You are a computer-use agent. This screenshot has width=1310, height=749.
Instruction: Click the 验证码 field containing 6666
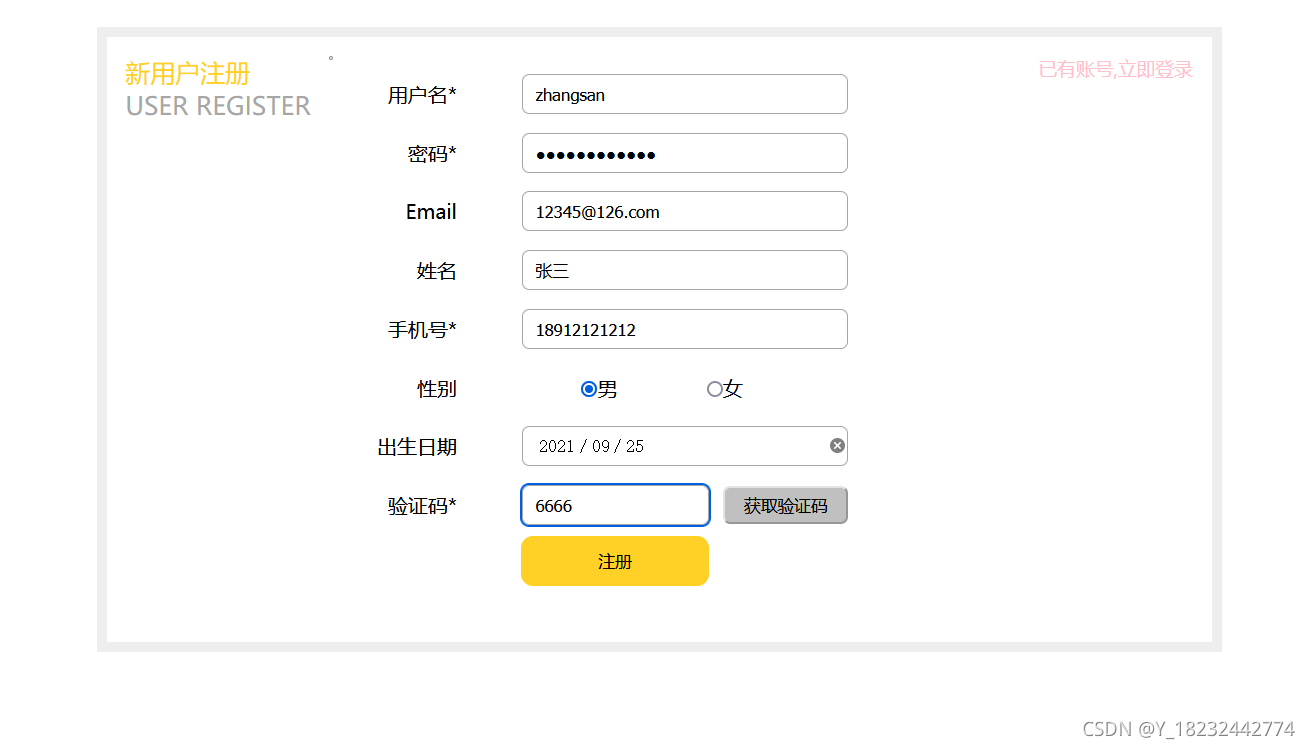(x=615, y=505)
